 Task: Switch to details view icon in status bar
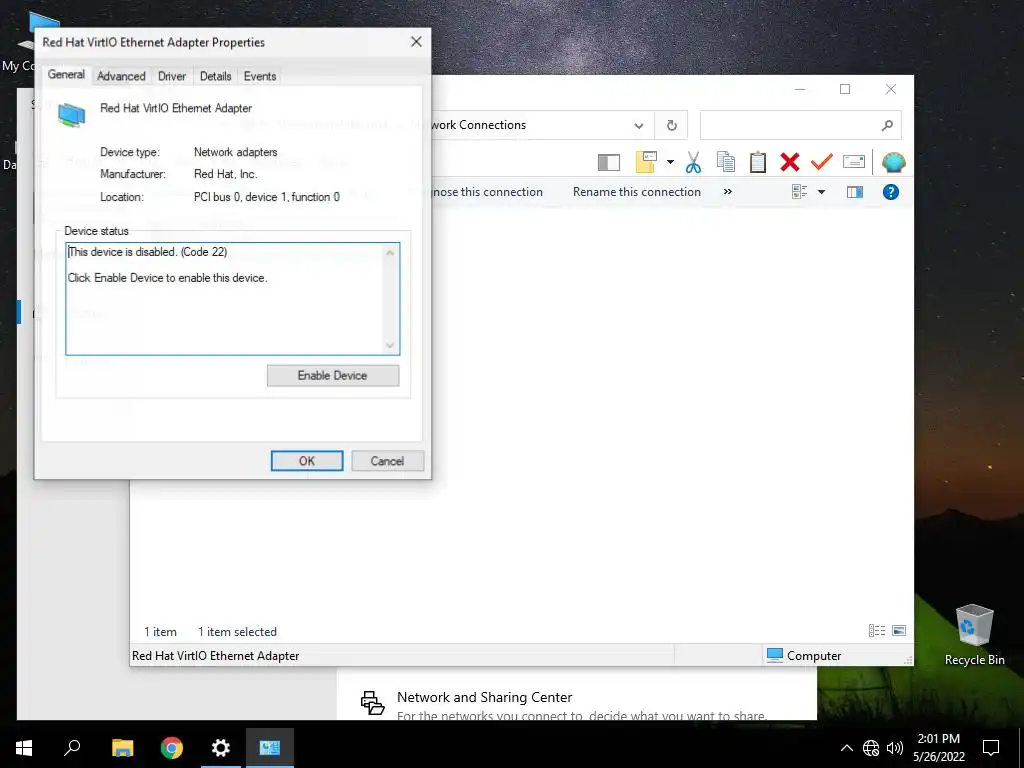point(877,630)
